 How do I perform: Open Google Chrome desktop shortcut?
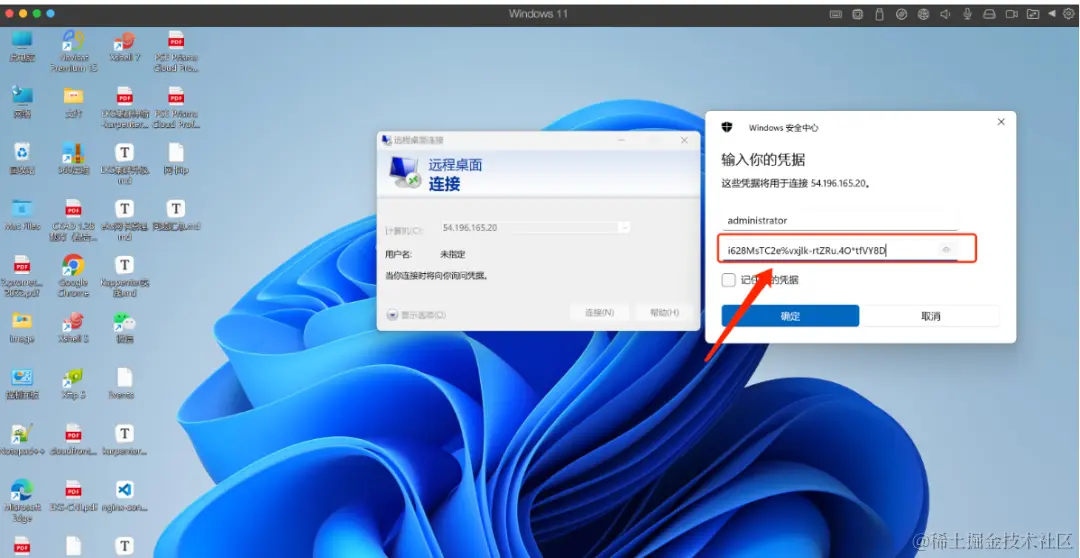coord(73,275)
